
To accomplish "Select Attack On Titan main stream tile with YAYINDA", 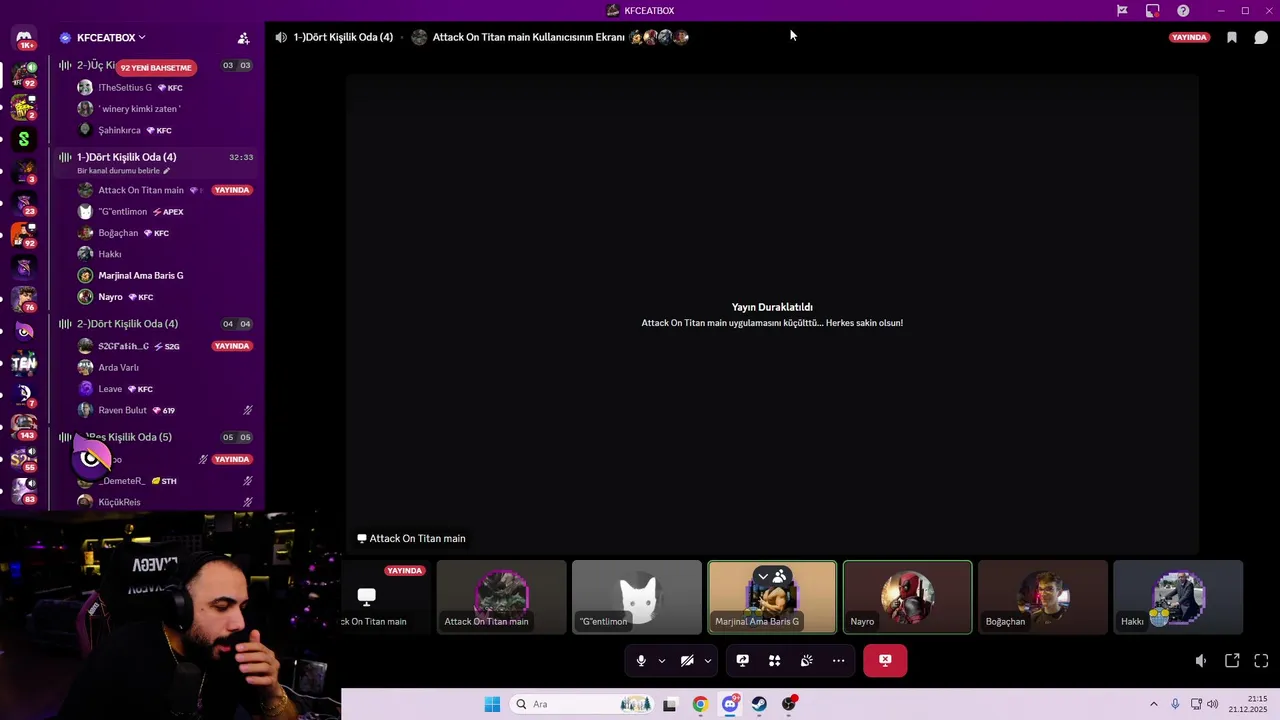I will pos(387,597).
